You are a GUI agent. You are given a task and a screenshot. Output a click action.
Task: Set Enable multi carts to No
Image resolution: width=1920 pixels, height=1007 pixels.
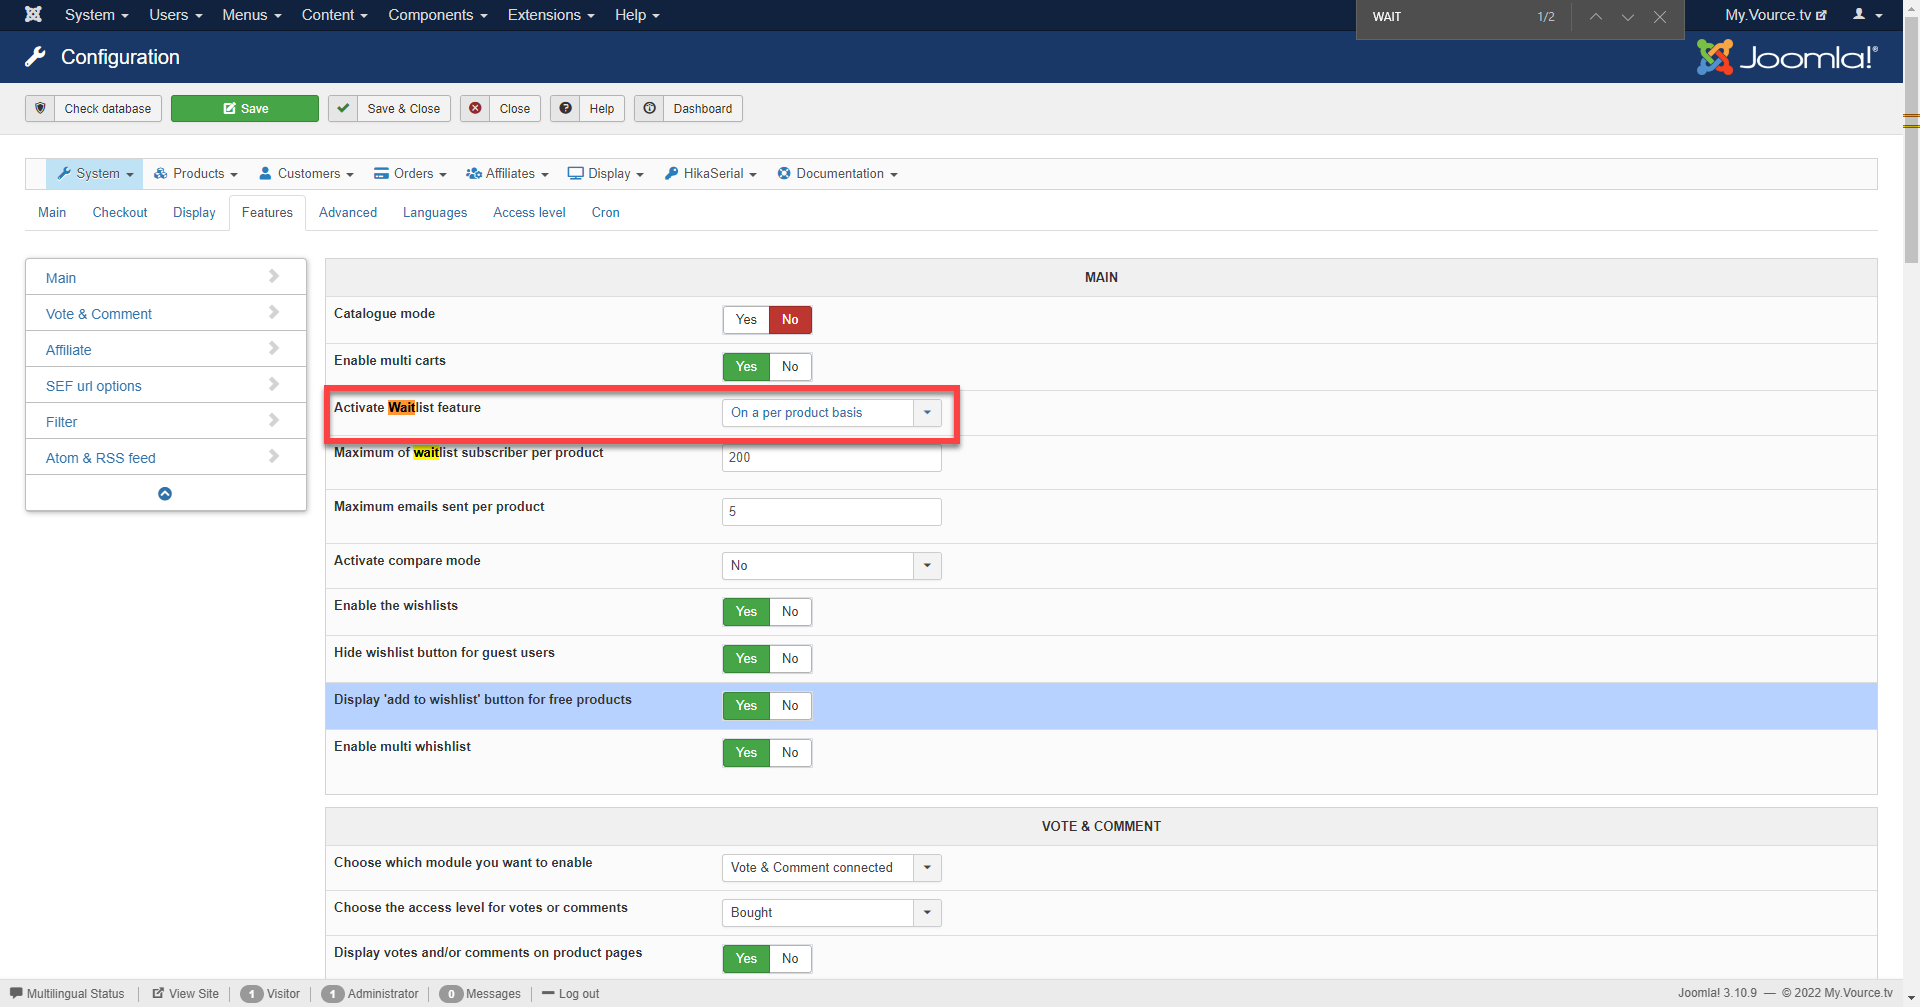tap(790, 367)
